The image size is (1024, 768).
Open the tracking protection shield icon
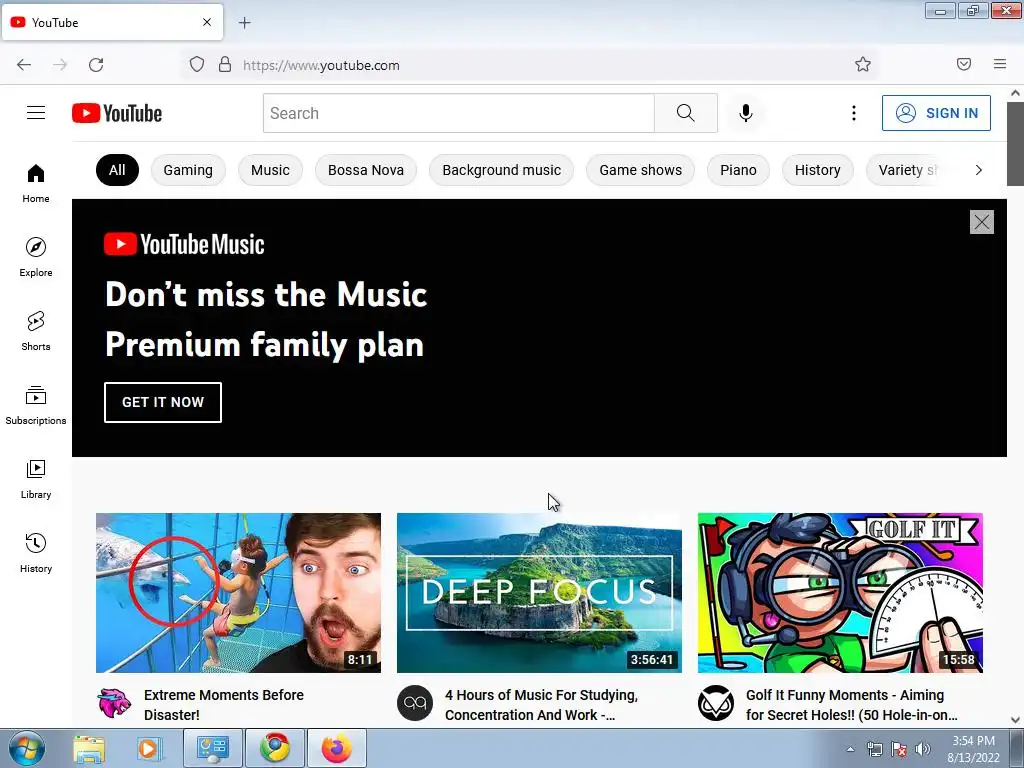197,65
